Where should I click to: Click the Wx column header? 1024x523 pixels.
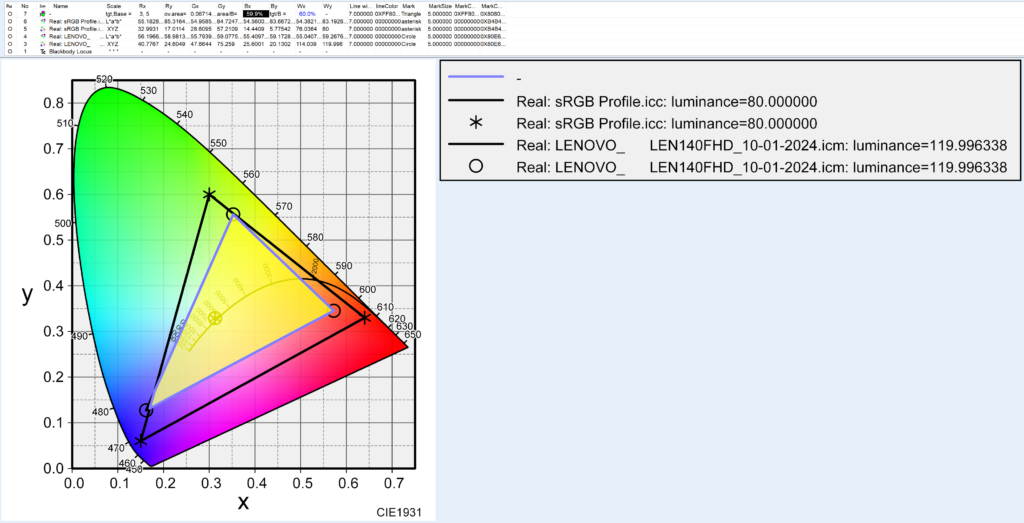click(301, 6)
